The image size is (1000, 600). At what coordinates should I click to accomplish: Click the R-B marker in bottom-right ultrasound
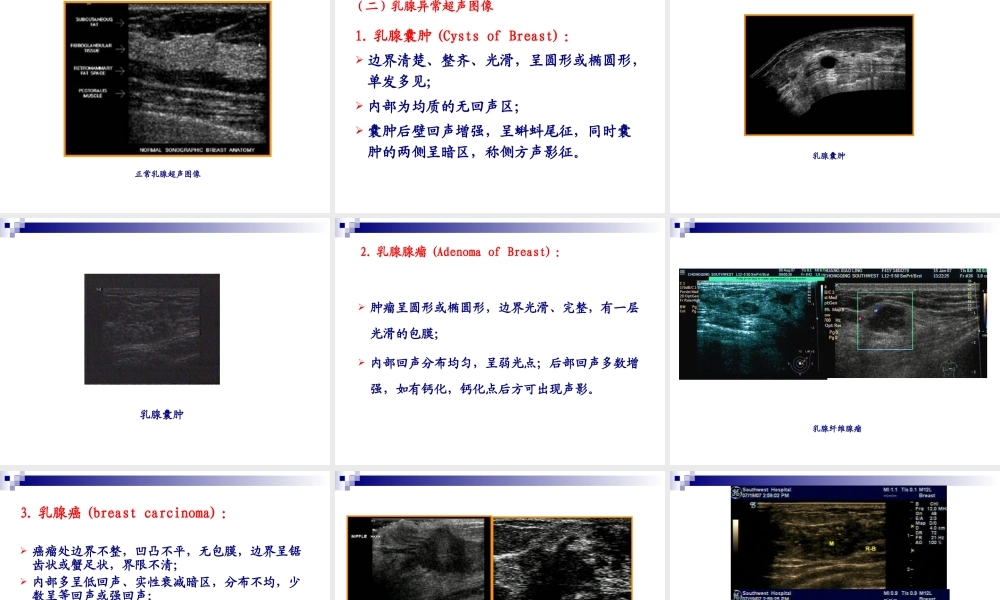tap(870, 548)
